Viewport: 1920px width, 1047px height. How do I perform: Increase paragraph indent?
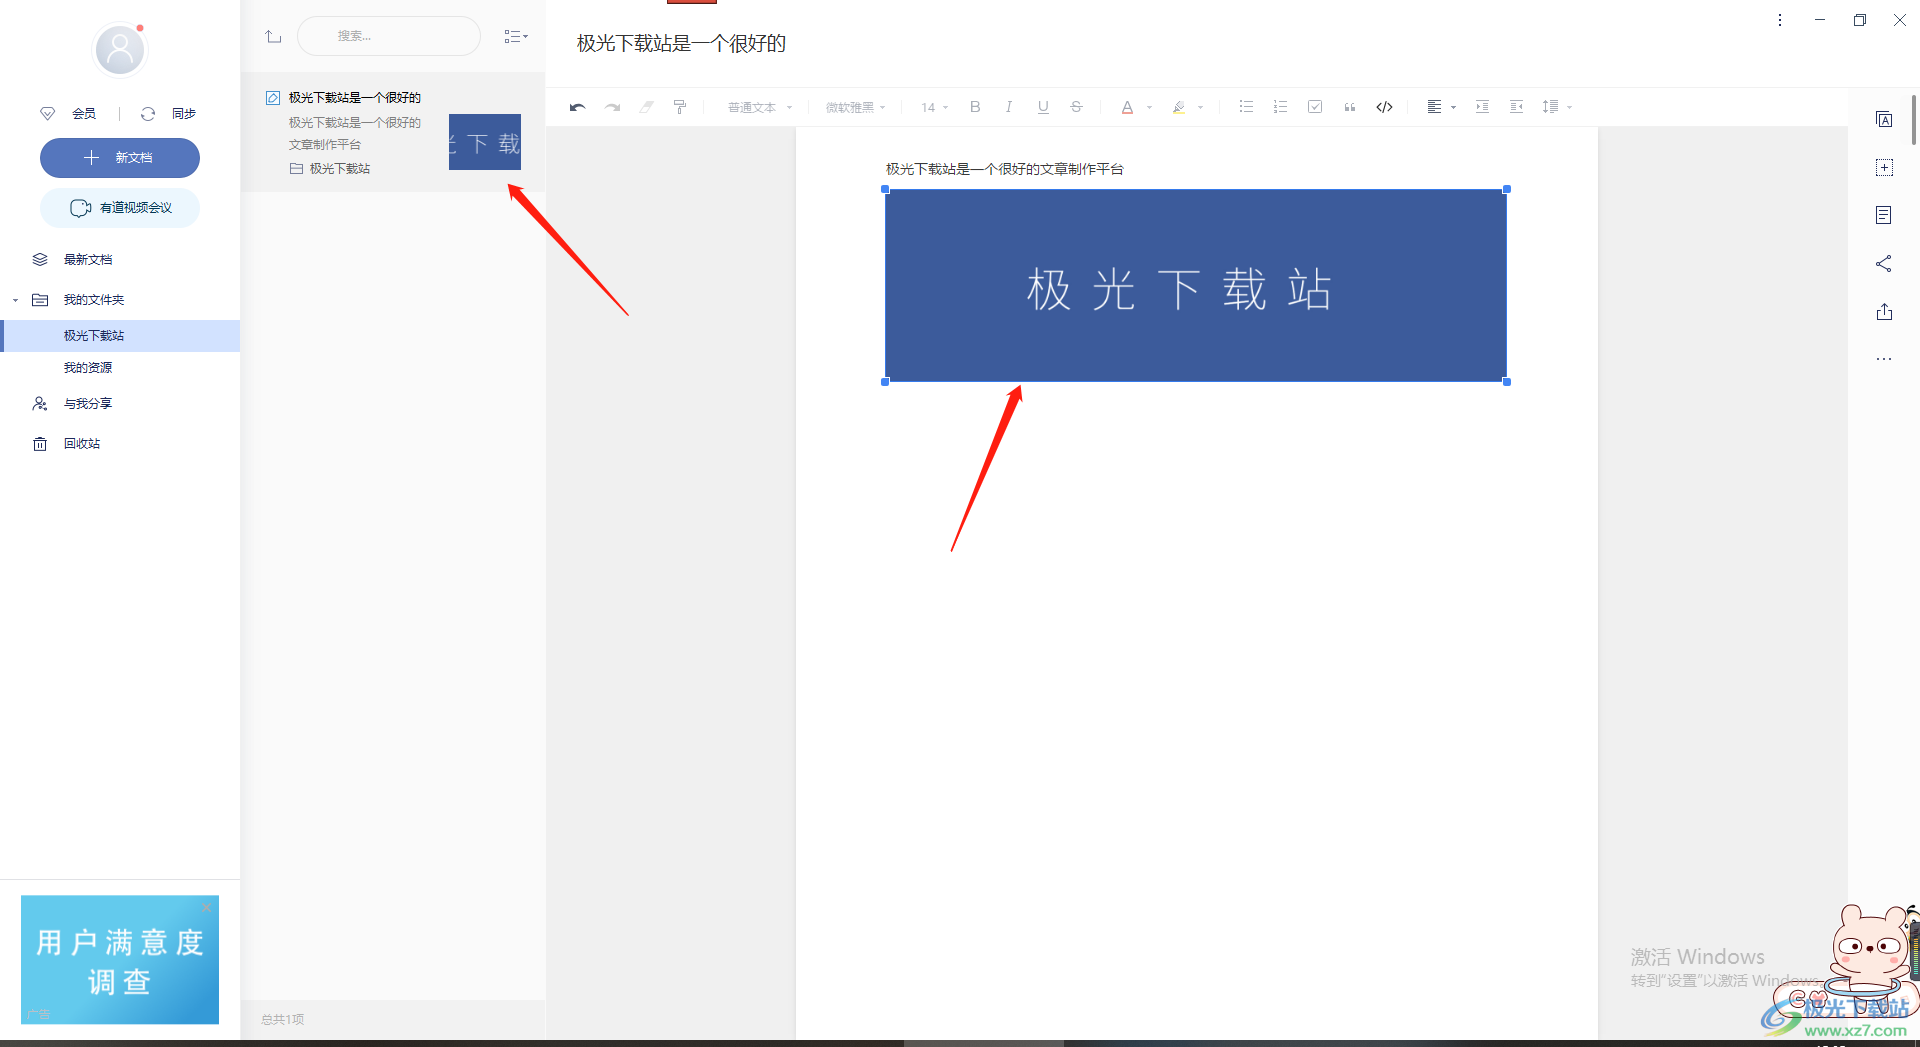[1482, 107]
